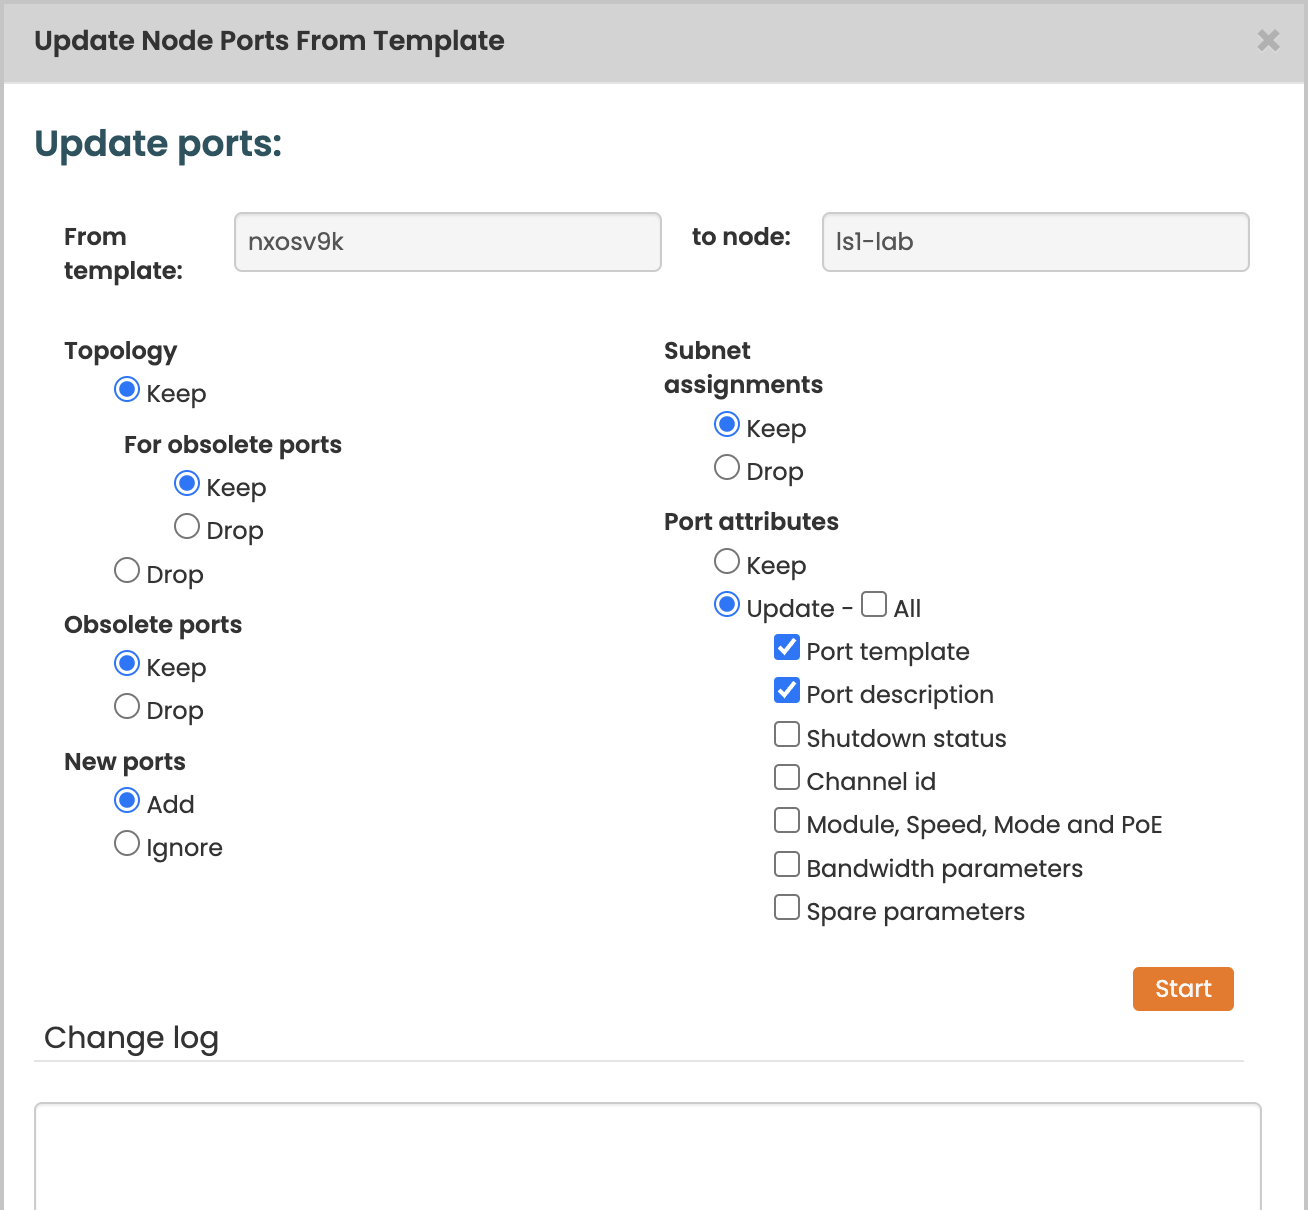Screen dimensions: 1308x1210
Task: Enable the Shutdown status checkbox
Action: (x=787, y=735)
